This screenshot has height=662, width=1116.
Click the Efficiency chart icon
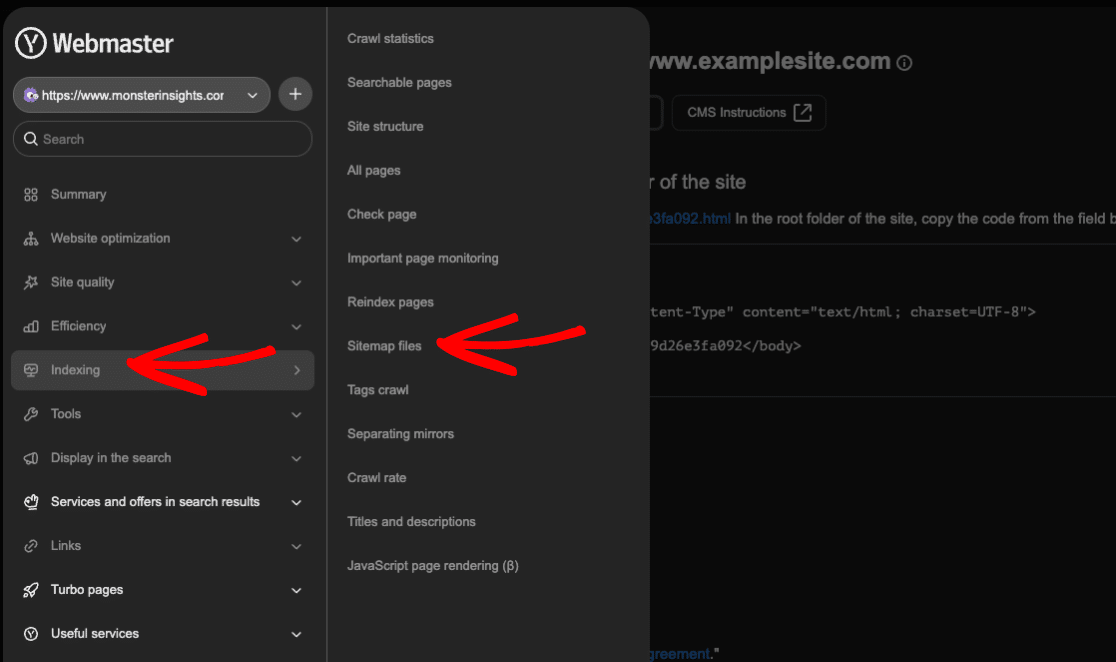click(x=31, y=326)
